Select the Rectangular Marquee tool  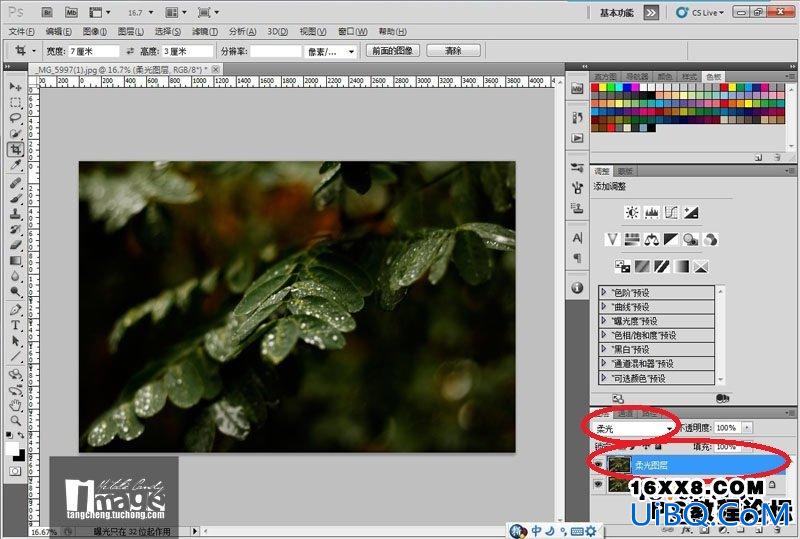[15, 103]
